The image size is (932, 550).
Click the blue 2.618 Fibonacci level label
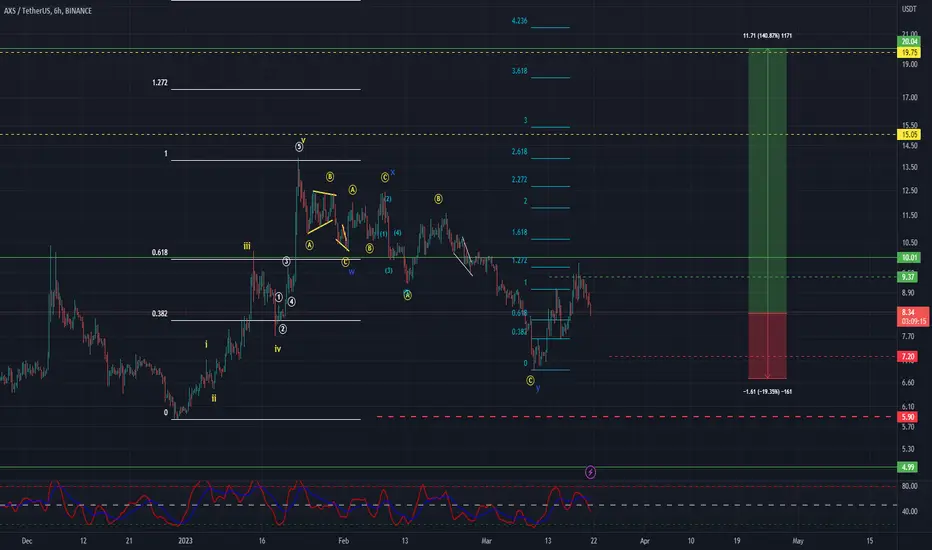point(519,152)
